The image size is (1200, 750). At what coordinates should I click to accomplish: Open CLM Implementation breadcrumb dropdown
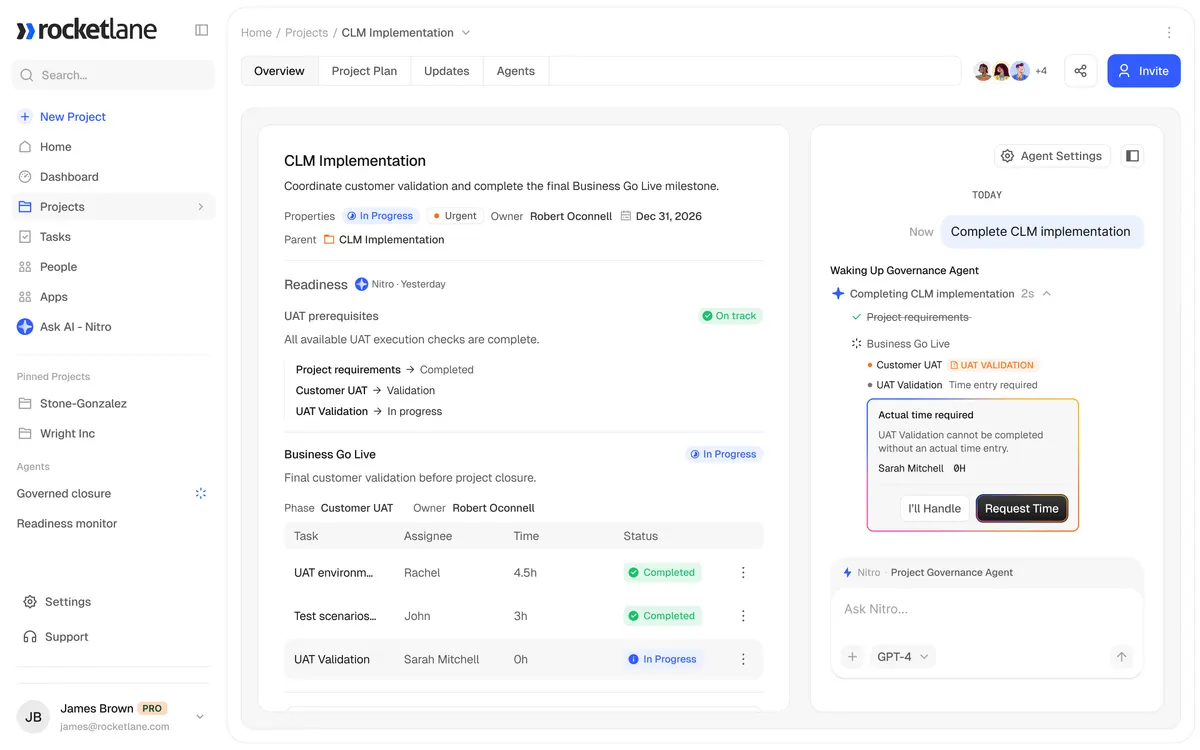pos(465,33)
